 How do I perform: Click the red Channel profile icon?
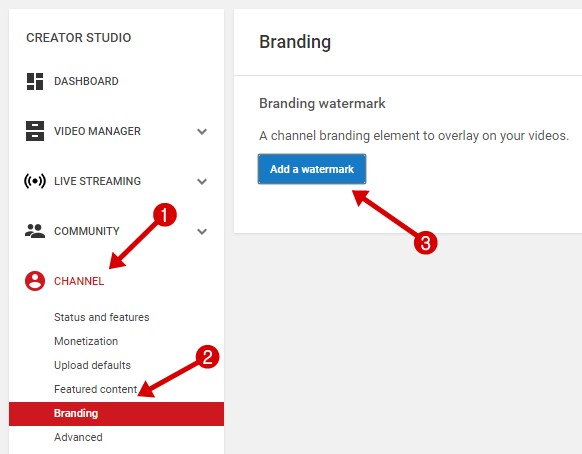click(35, 281)
